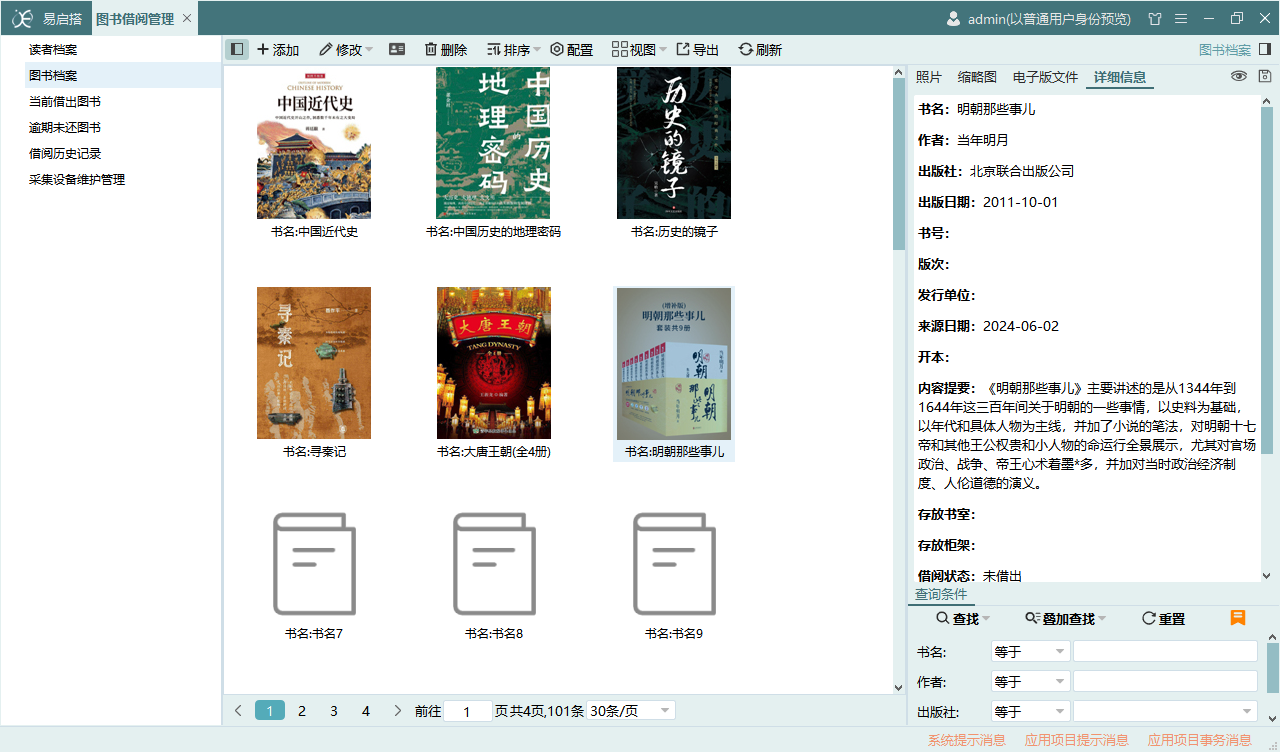Click the 刷新 (refresh) button
1280x752 pixels.
pyautogui.click(x=760, y=49)
